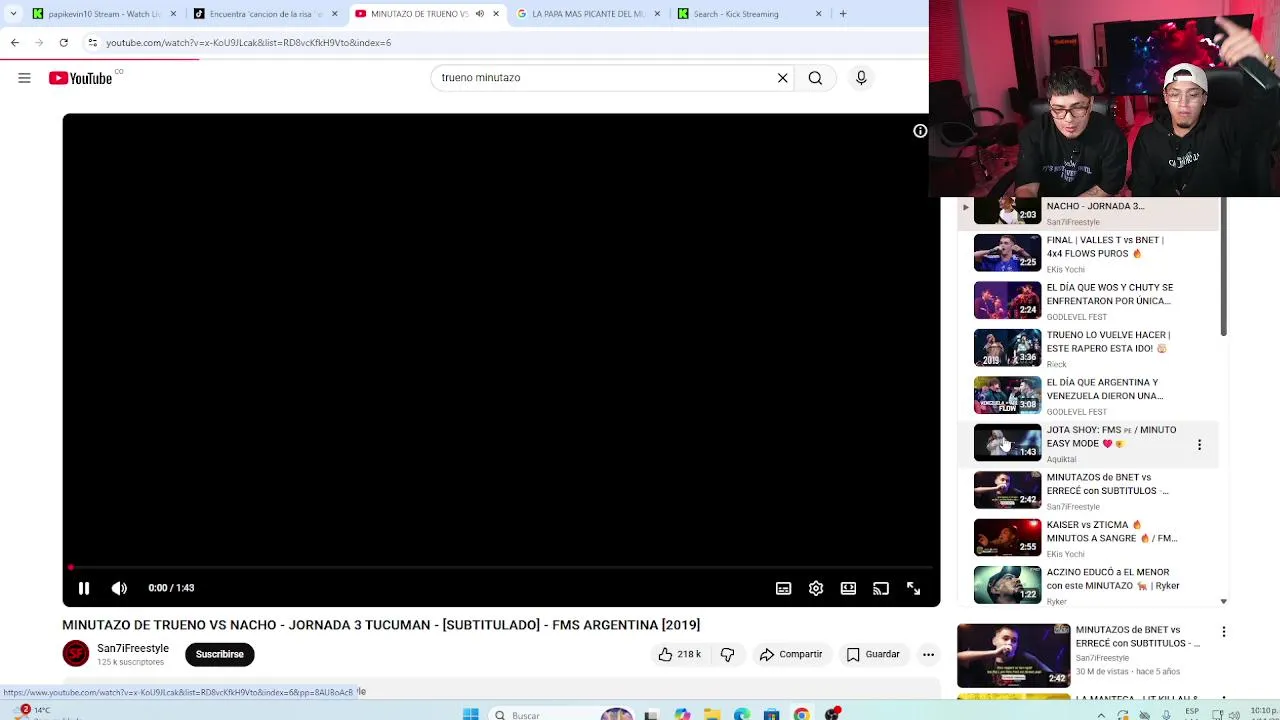The height and width of the screenshot is (720, 1280).
Task: Seek on the video progress bar
Action: [500, 567]
